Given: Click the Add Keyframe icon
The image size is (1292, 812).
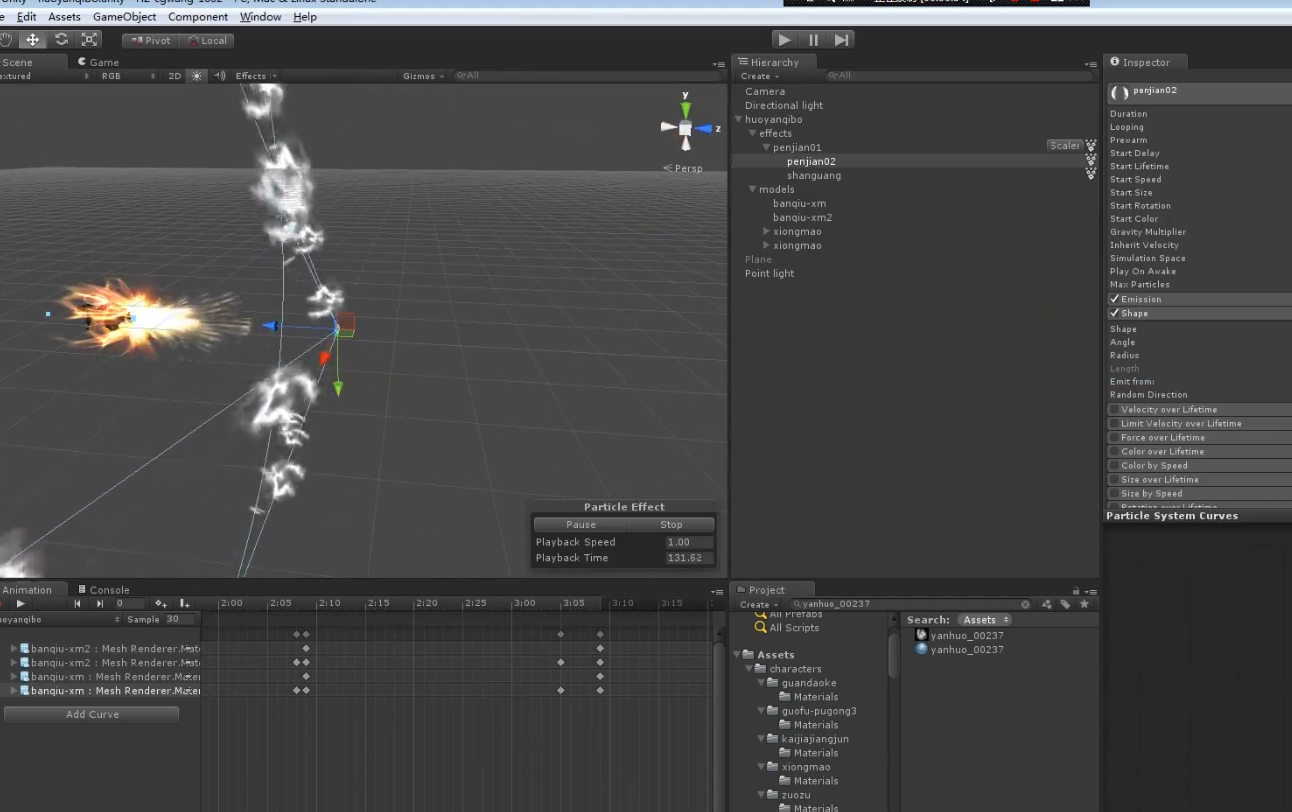Looking at the screenshot, I should (x=161, y=604).
